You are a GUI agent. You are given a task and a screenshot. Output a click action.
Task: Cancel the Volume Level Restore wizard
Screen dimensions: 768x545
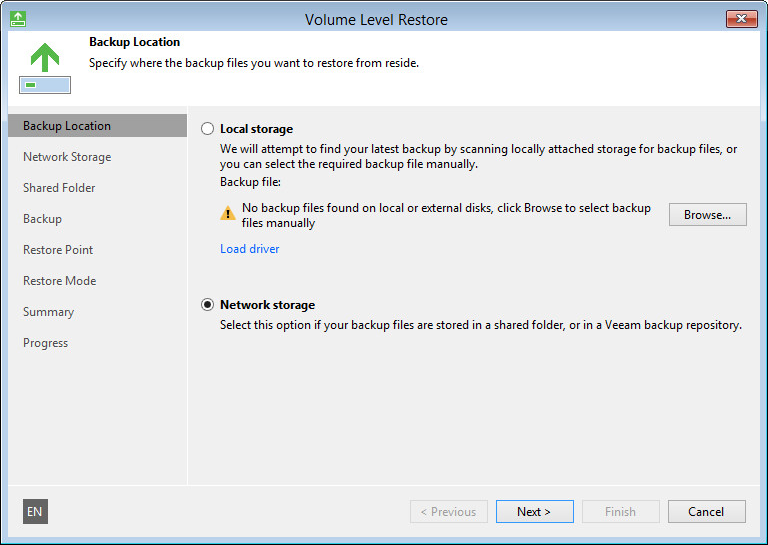coord(706,512)
